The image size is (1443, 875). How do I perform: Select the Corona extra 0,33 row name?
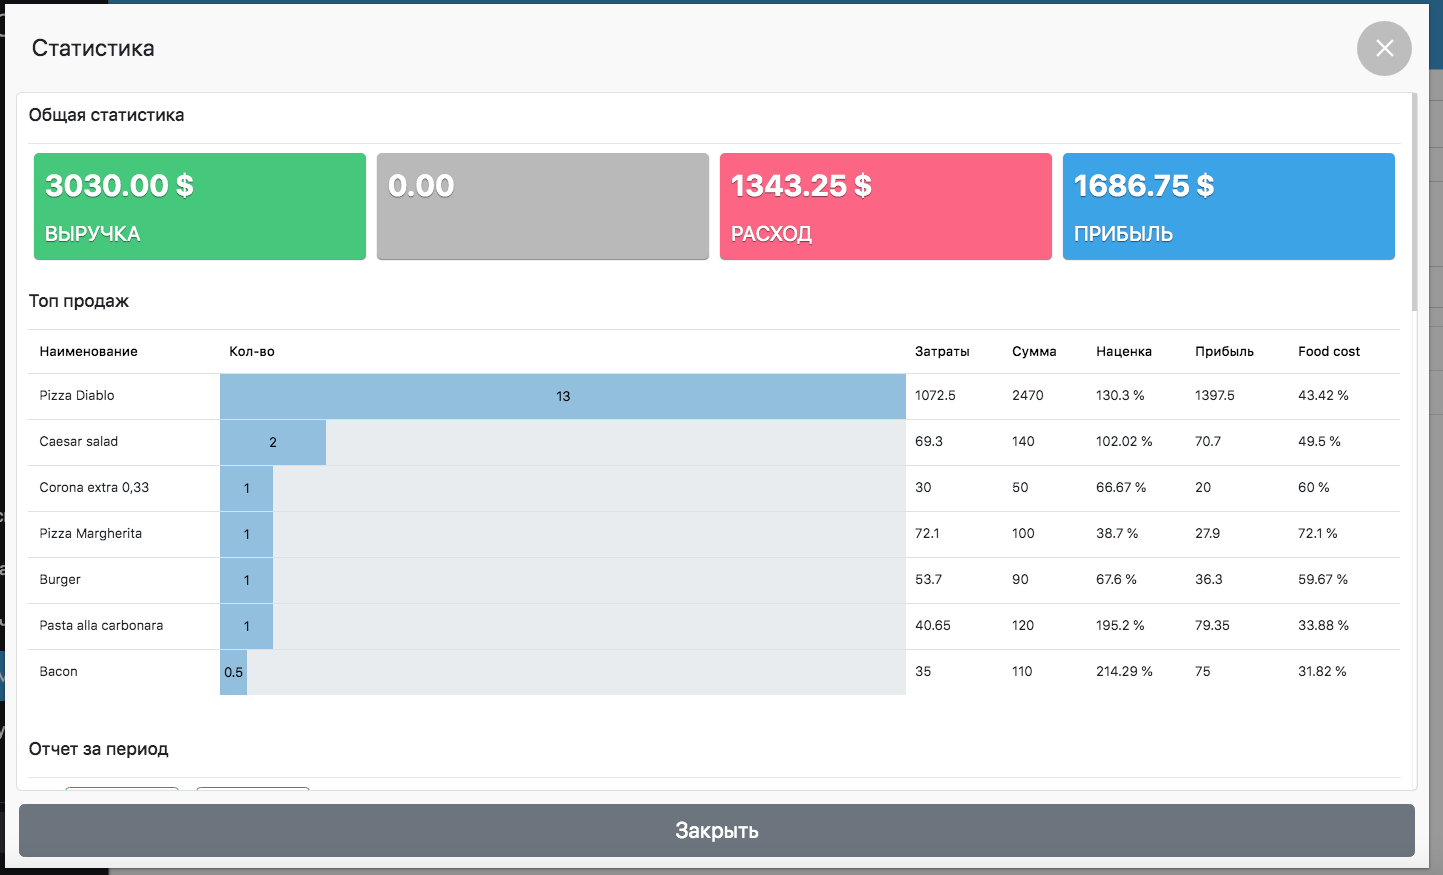(94, 488)
